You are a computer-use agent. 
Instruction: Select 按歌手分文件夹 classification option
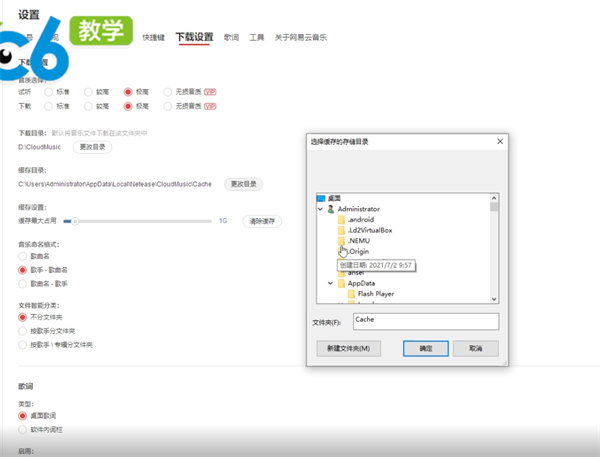(23, 331)
